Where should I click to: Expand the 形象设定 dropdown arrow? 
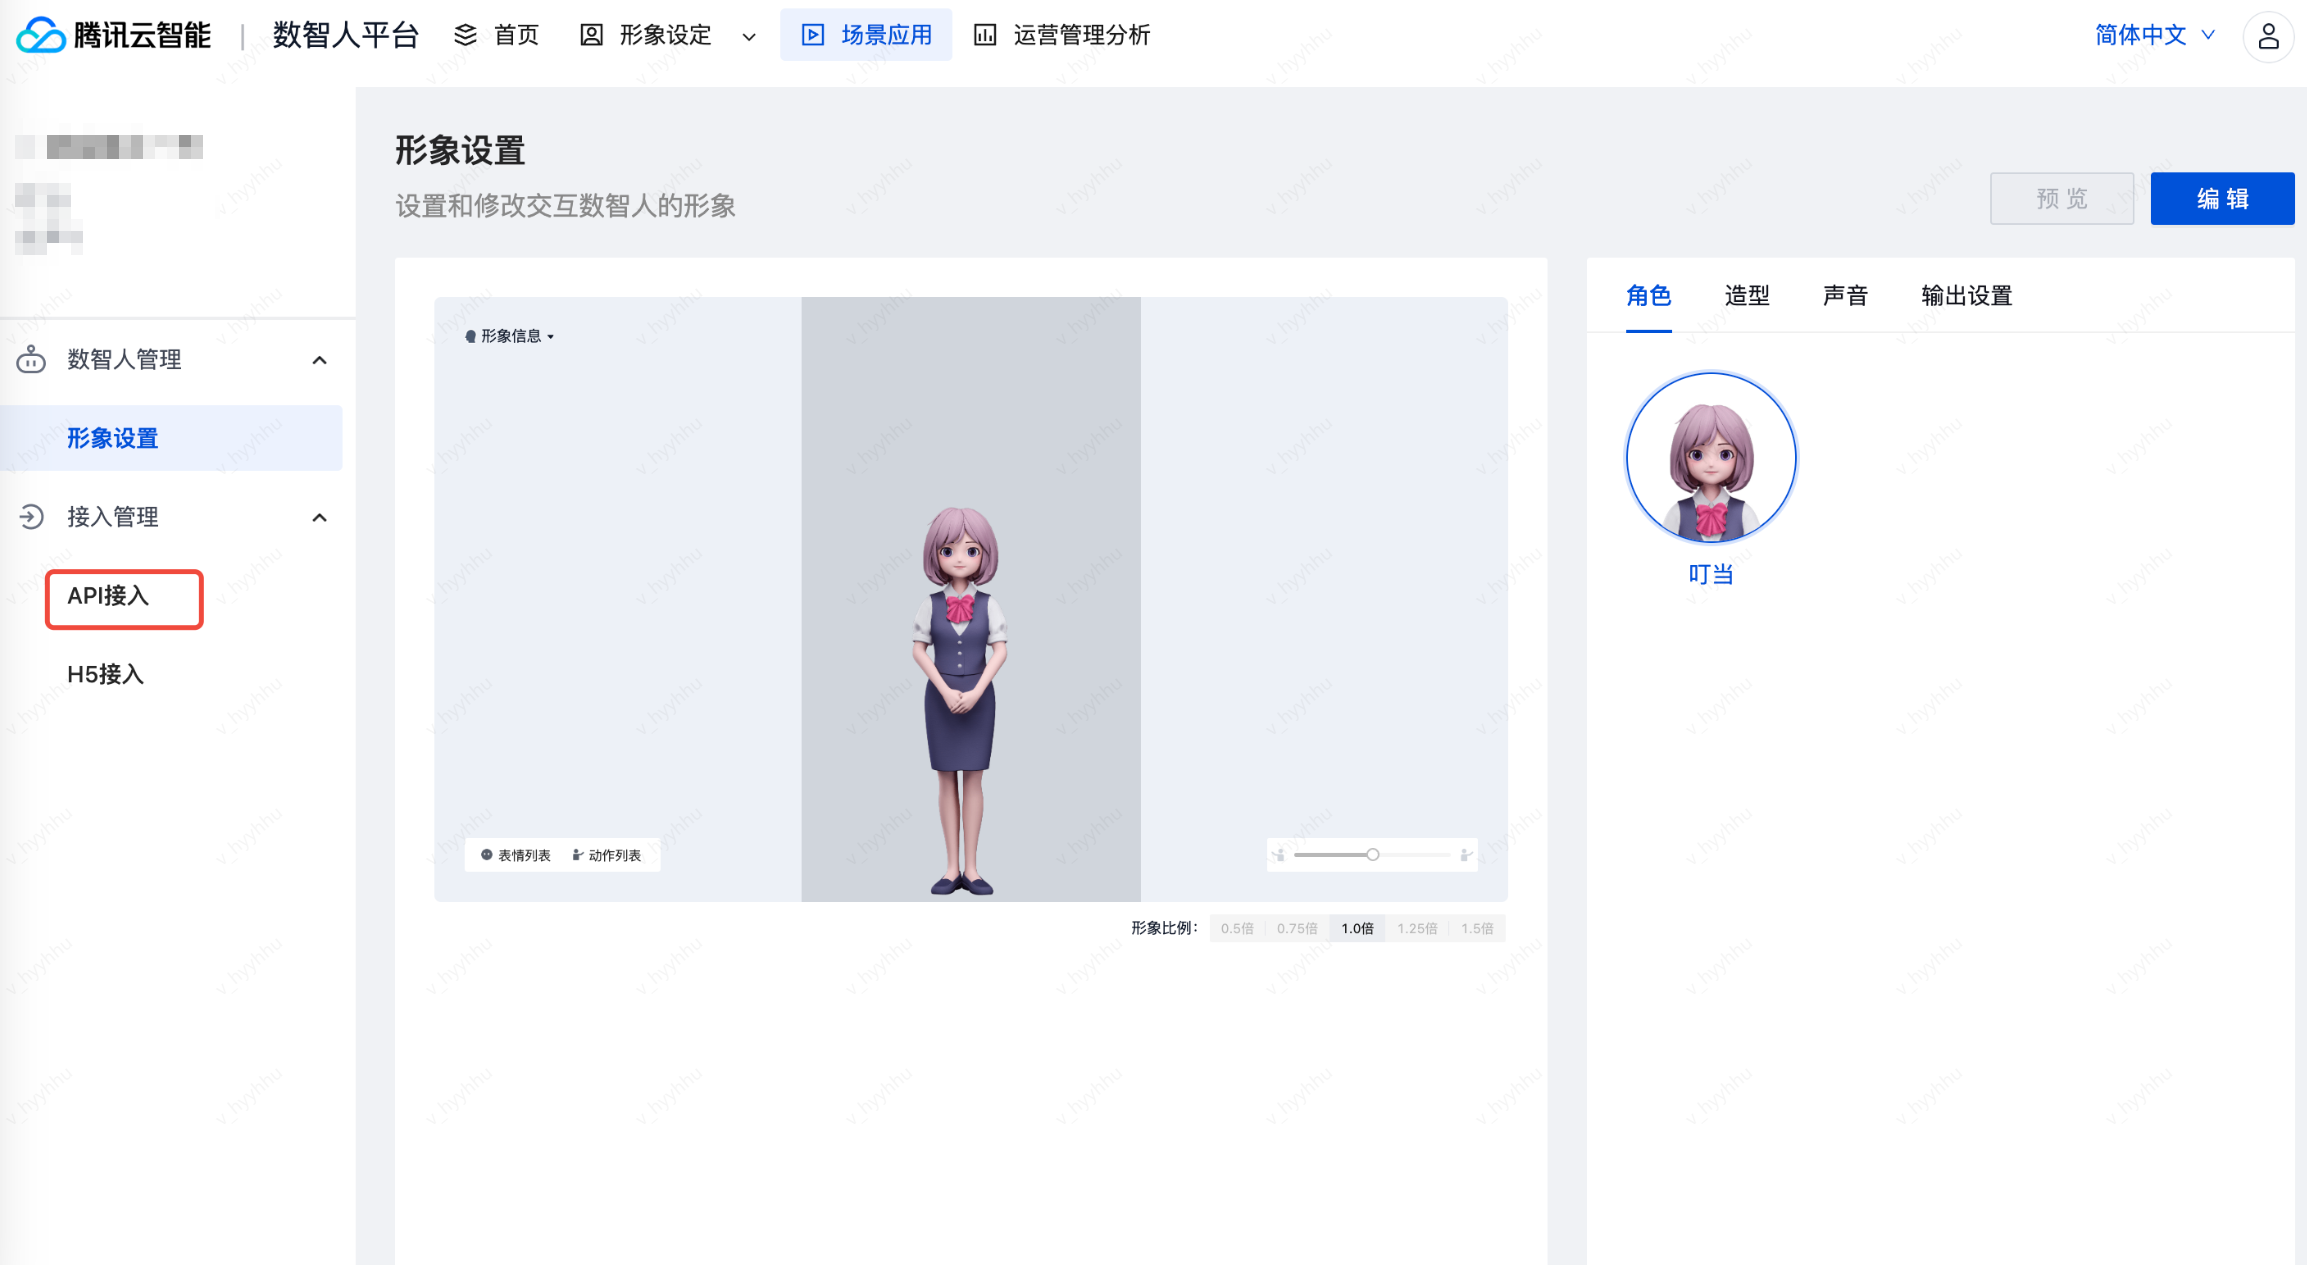tap(749, 37)
